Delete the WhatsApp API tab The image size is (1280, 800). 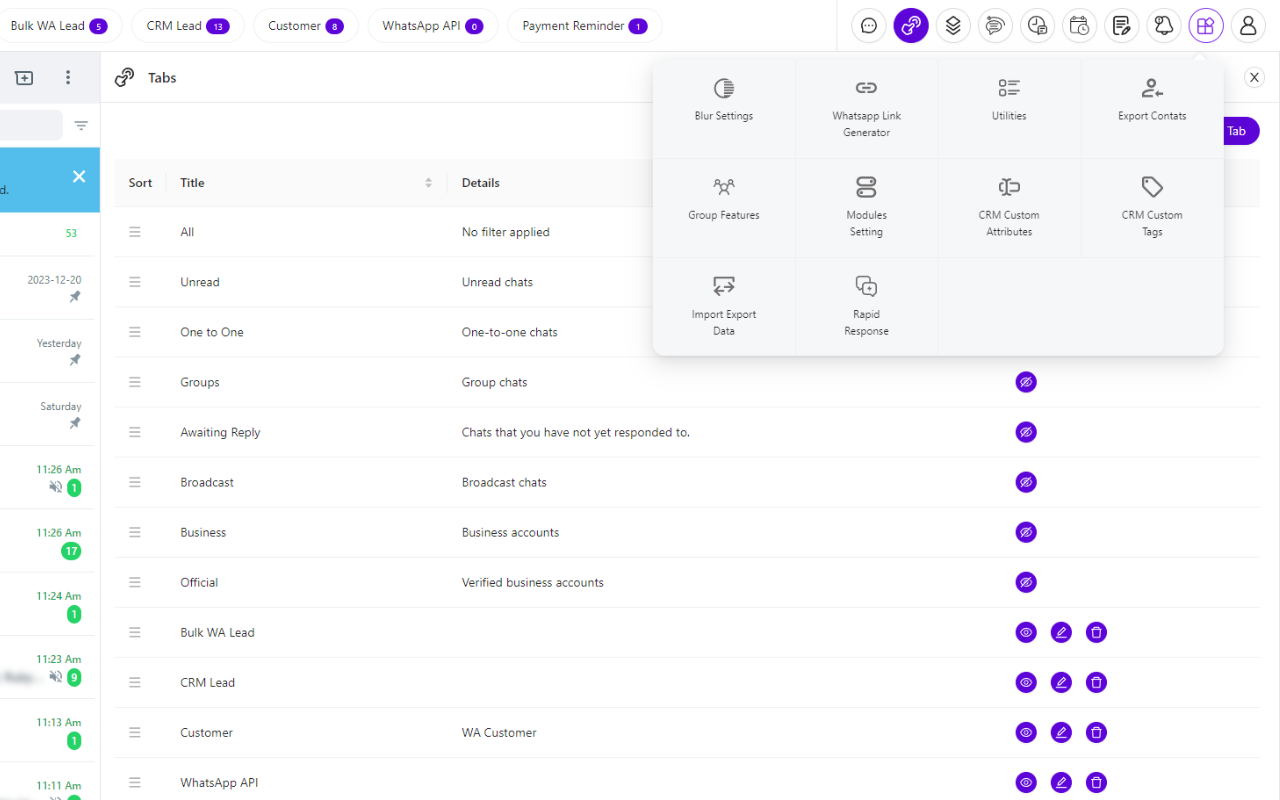coord(1097,782)
